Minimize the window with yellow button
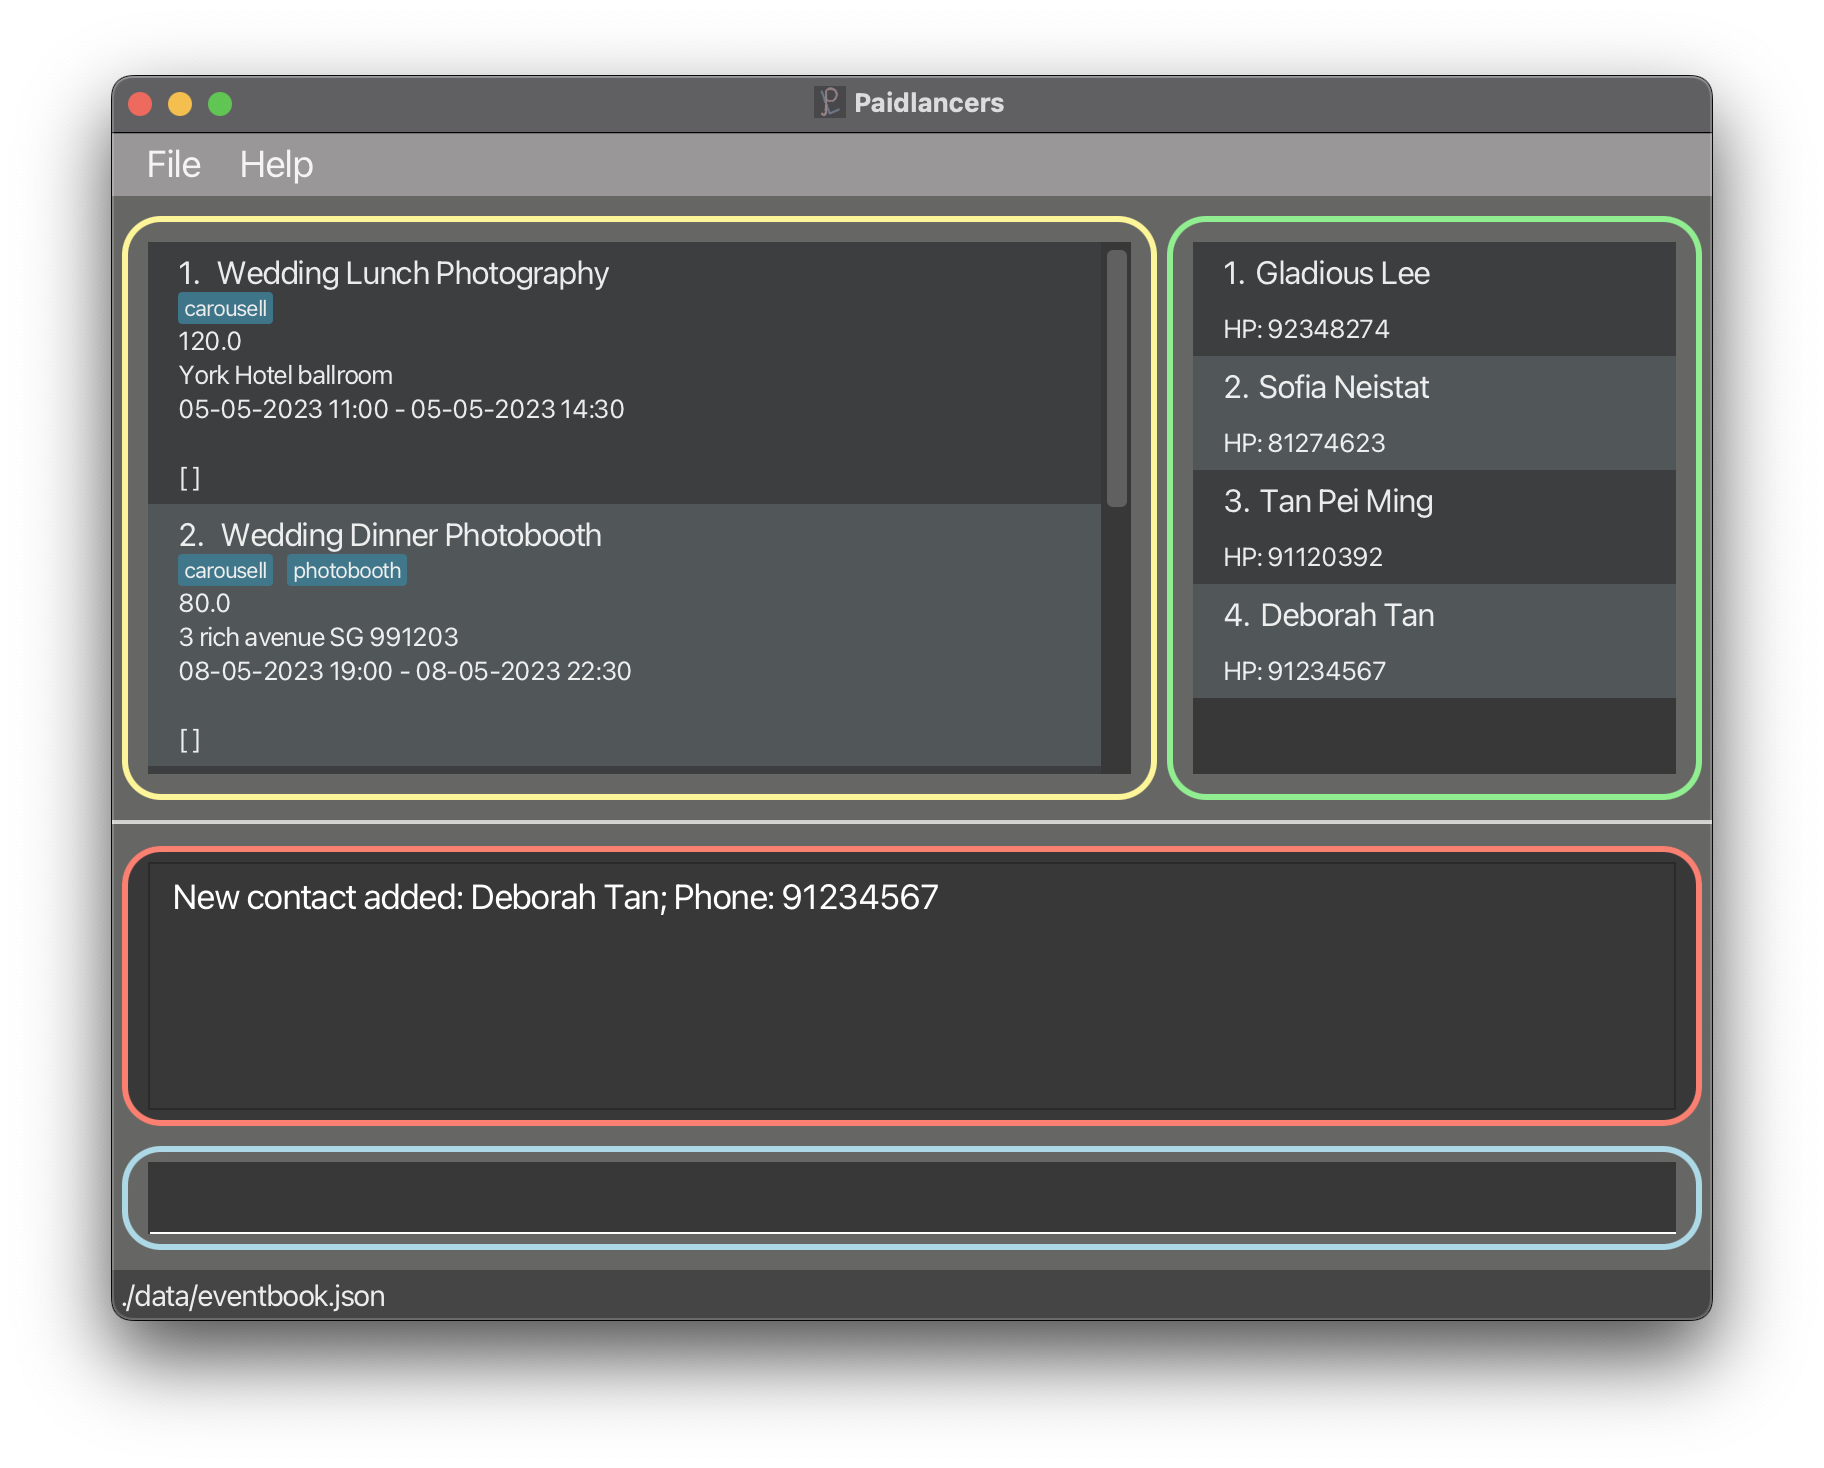The height and width of the screenshot is (1468, 1824). [180, 104]
